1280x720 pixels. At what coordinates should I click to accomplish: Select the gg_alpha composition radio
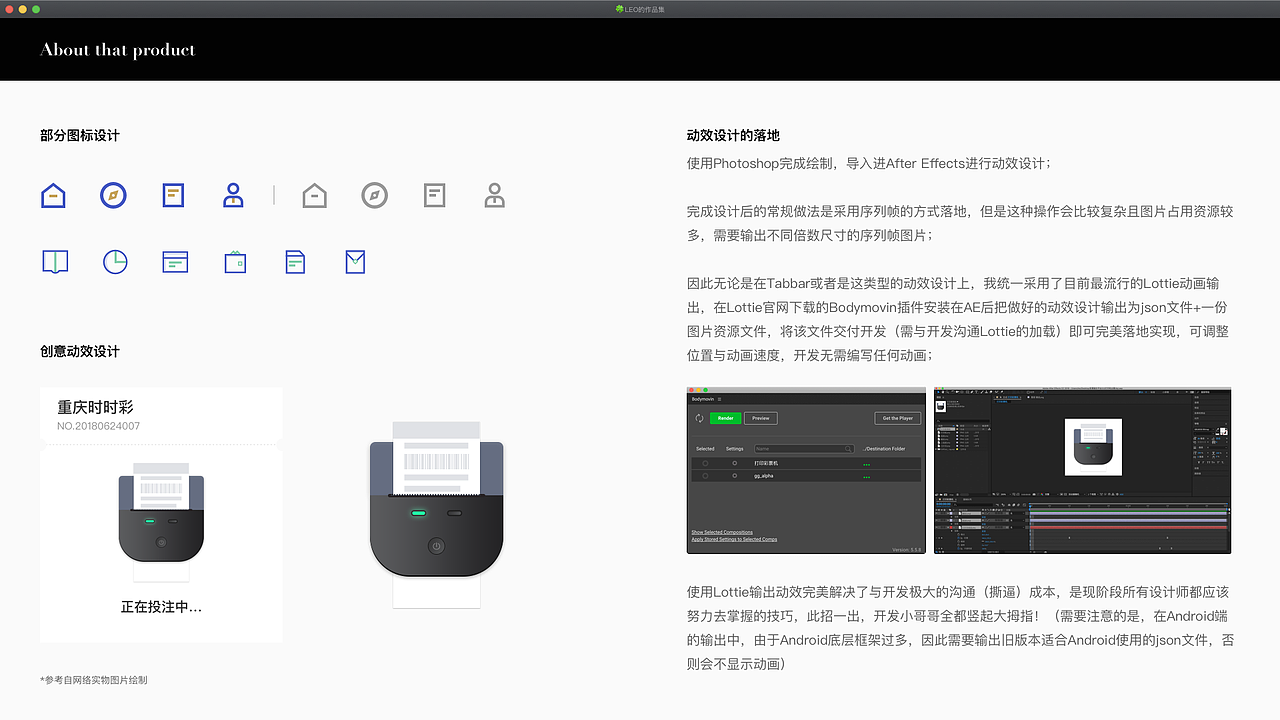coord(705,476)
